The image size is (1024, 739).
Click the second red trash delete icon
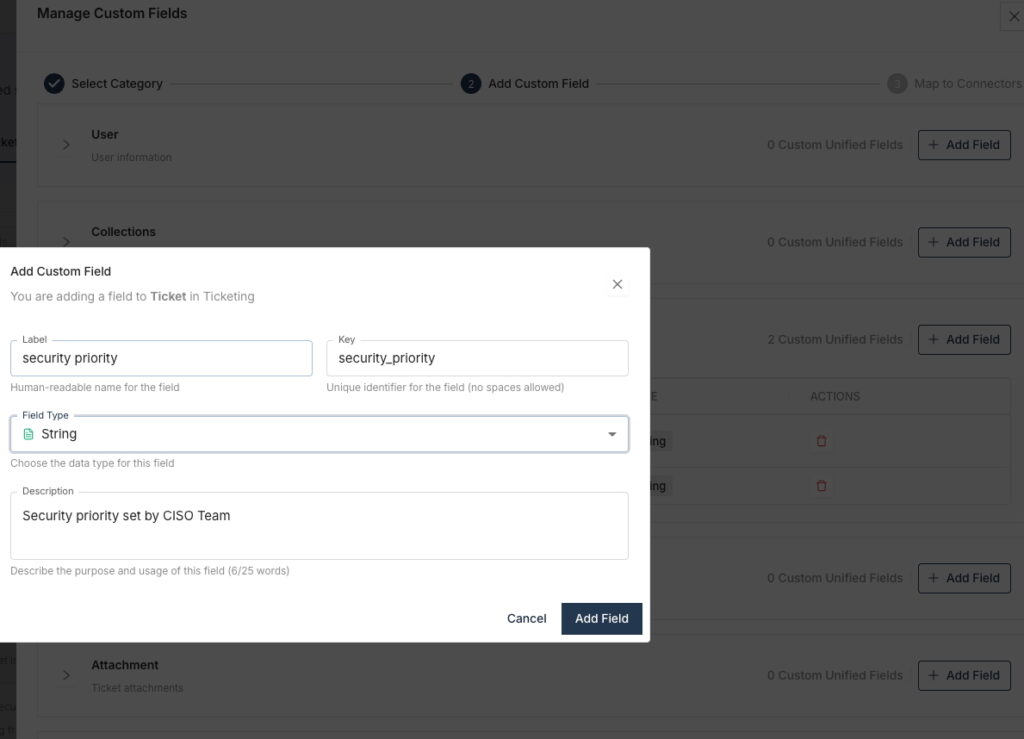coord(821,486)
